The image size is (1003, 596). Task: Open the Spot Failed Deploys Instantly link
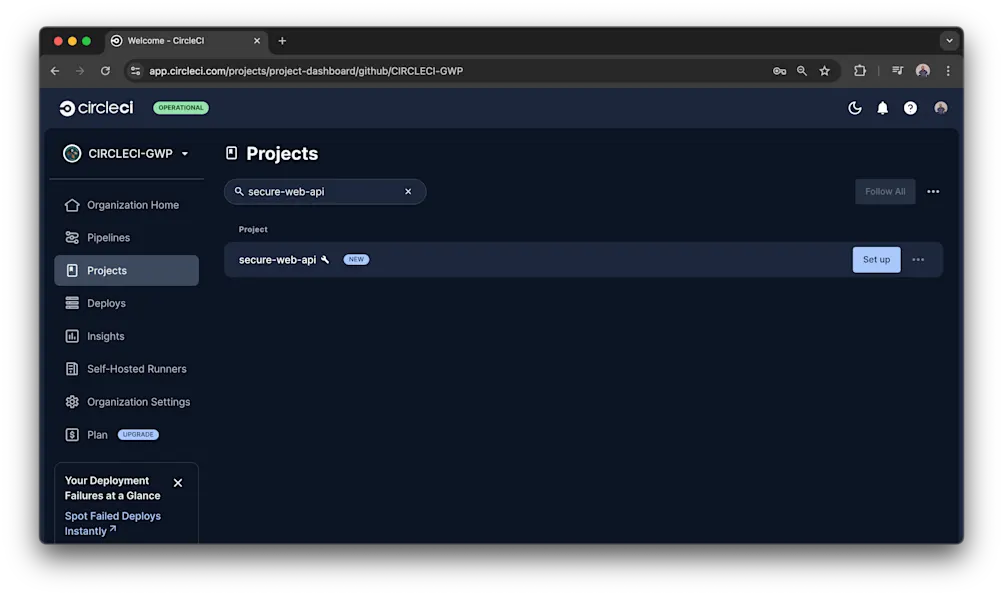point(113,523)
